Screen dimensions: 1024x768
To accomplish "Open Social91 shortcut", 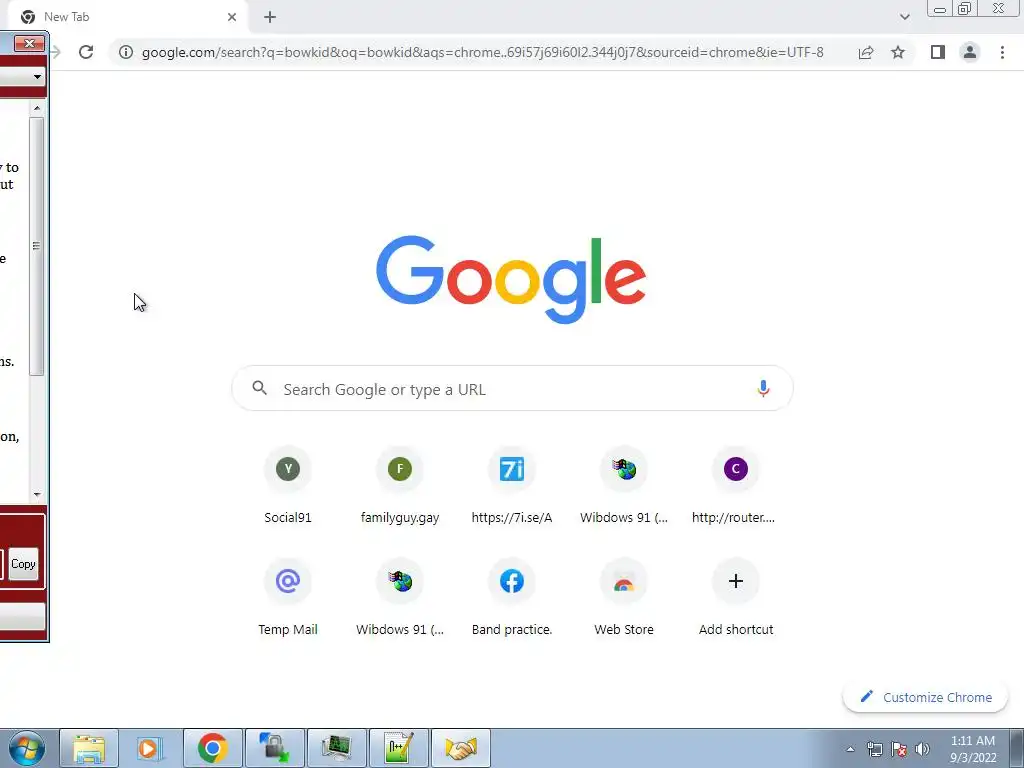I will pyautogui.click(x=287, y=487).
